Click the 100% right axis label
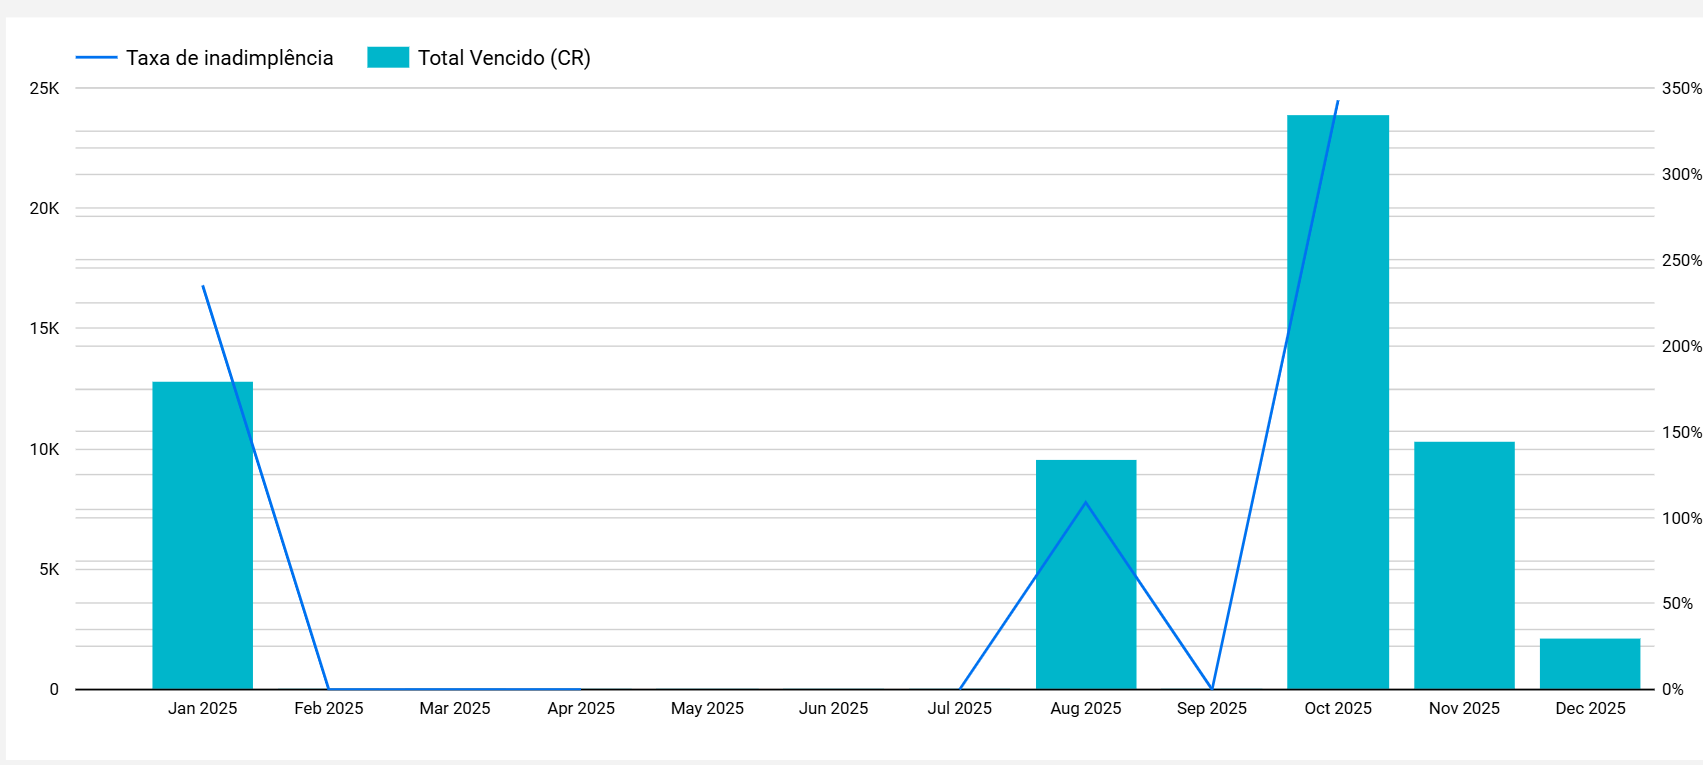Viewport: 1703px width, 765px height. 1681,518
